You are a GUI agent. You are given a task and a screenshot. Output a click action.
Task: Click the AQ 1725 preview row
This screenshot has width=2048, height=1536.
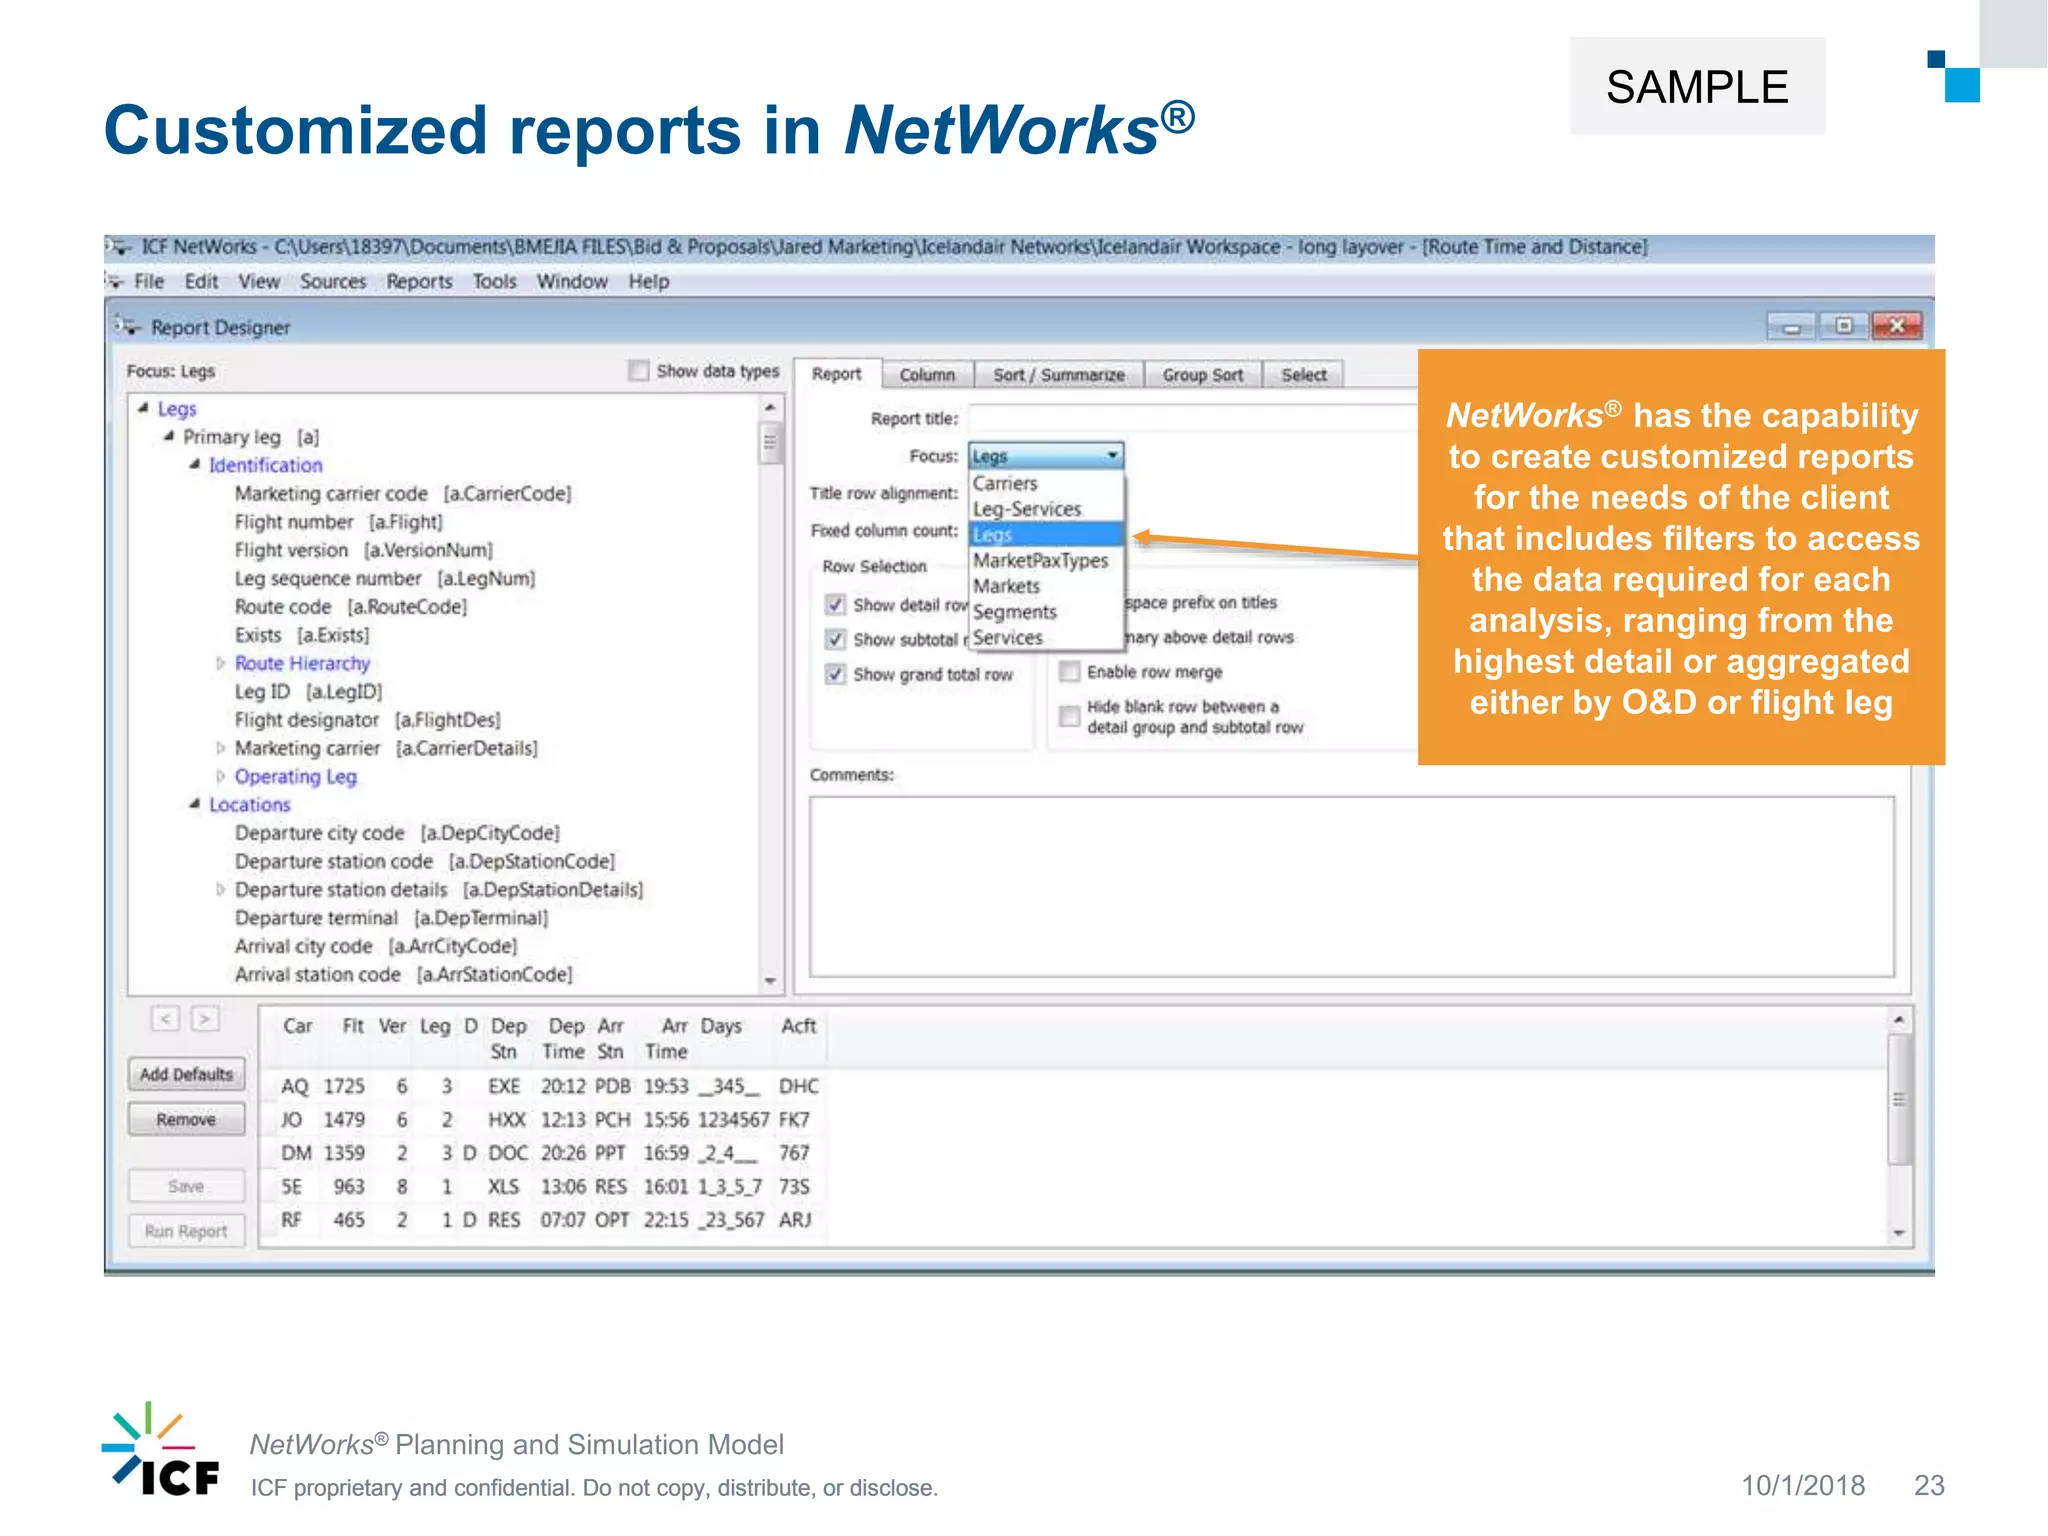[549, 1086]
